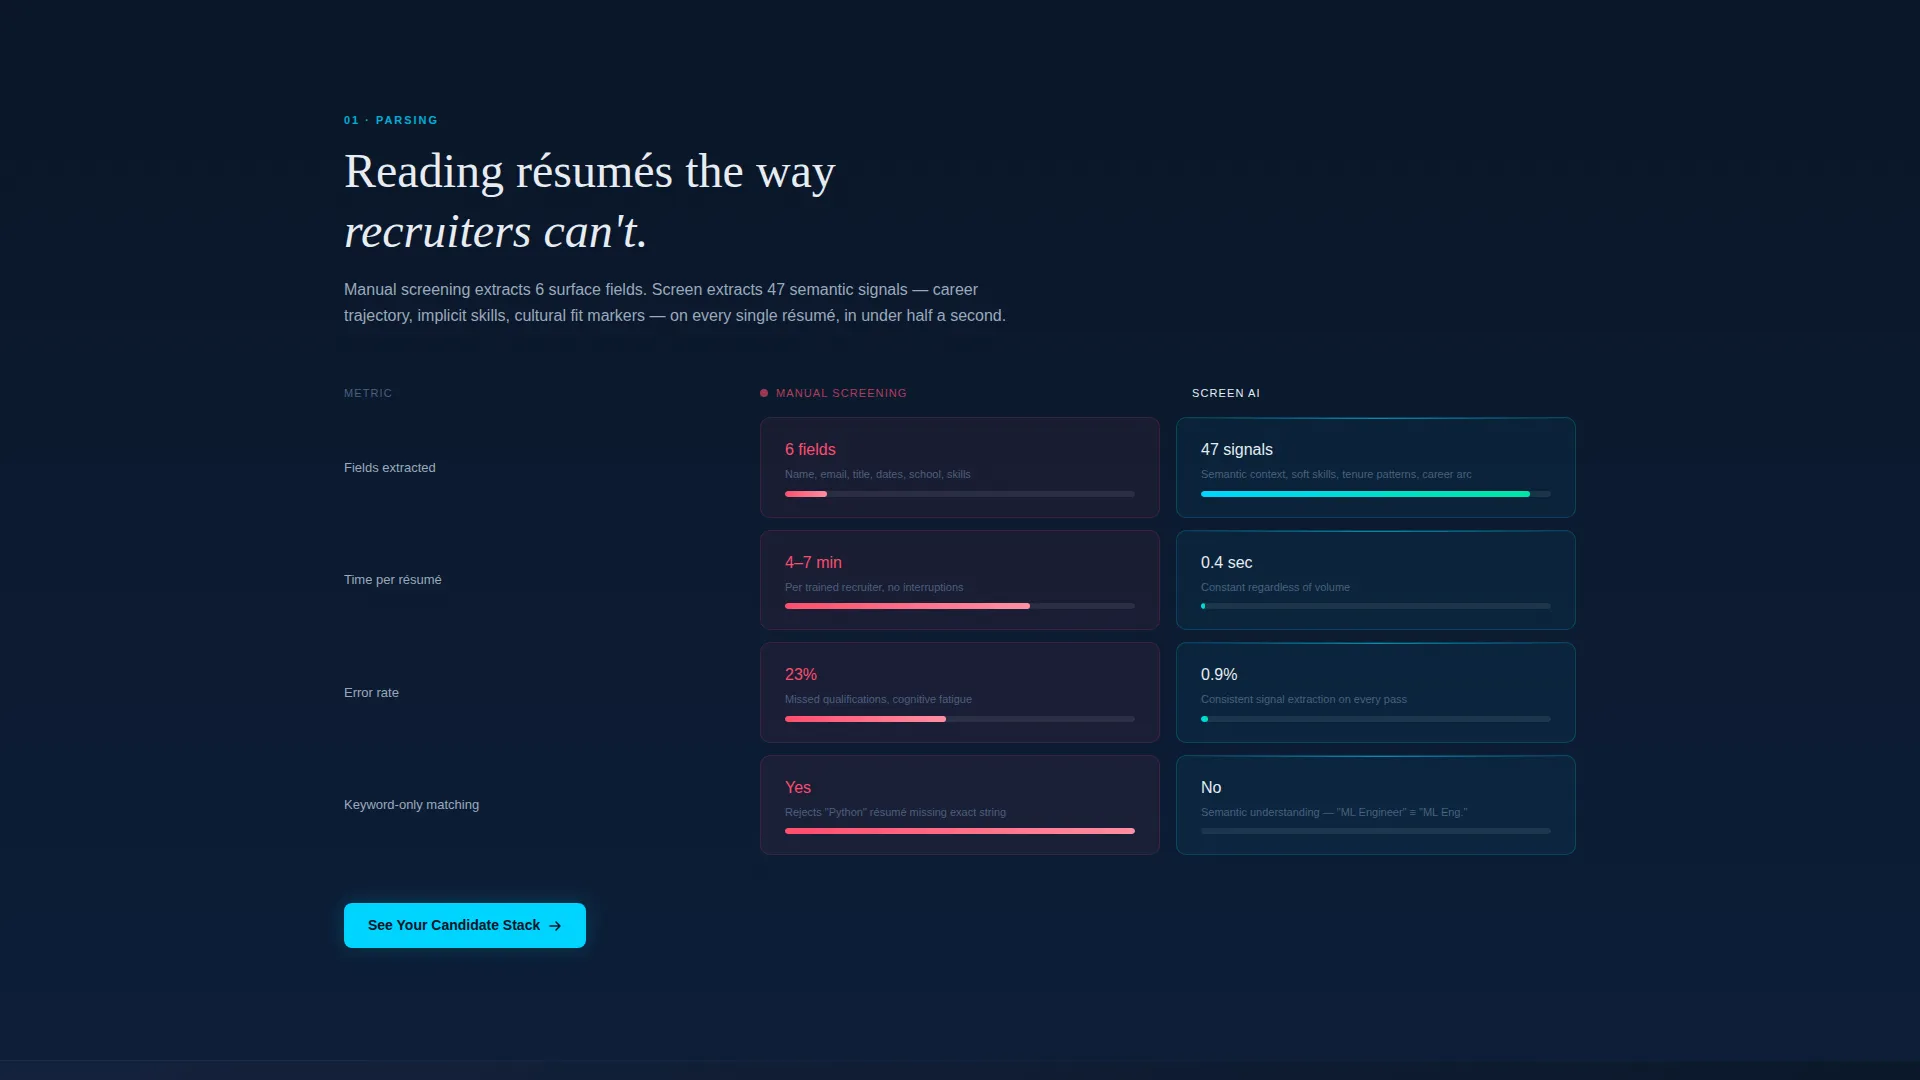Click the 'No' keyword matching value
Viewport: 1920px width, 1080px height.
(1211, 788)
